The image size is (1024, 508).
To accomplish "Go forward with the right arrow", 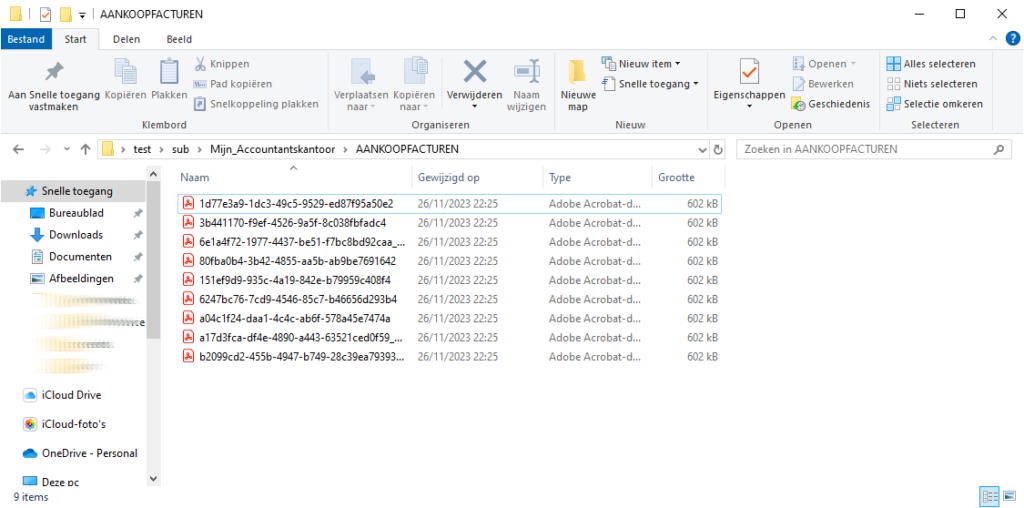I will [x=45, y=150].
